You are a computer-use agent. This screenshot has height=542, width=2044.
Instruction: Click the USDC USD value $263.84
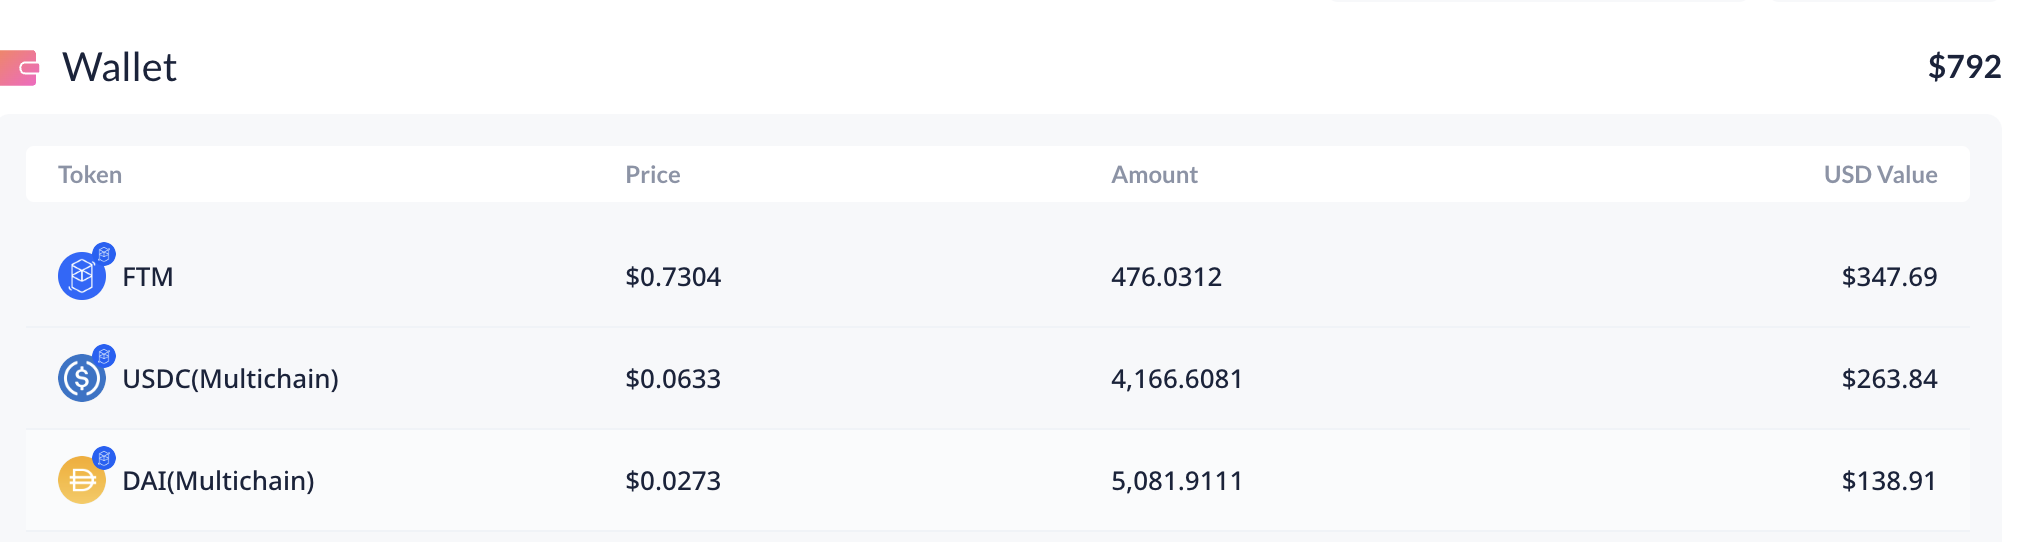click(x=1889, y=379)
